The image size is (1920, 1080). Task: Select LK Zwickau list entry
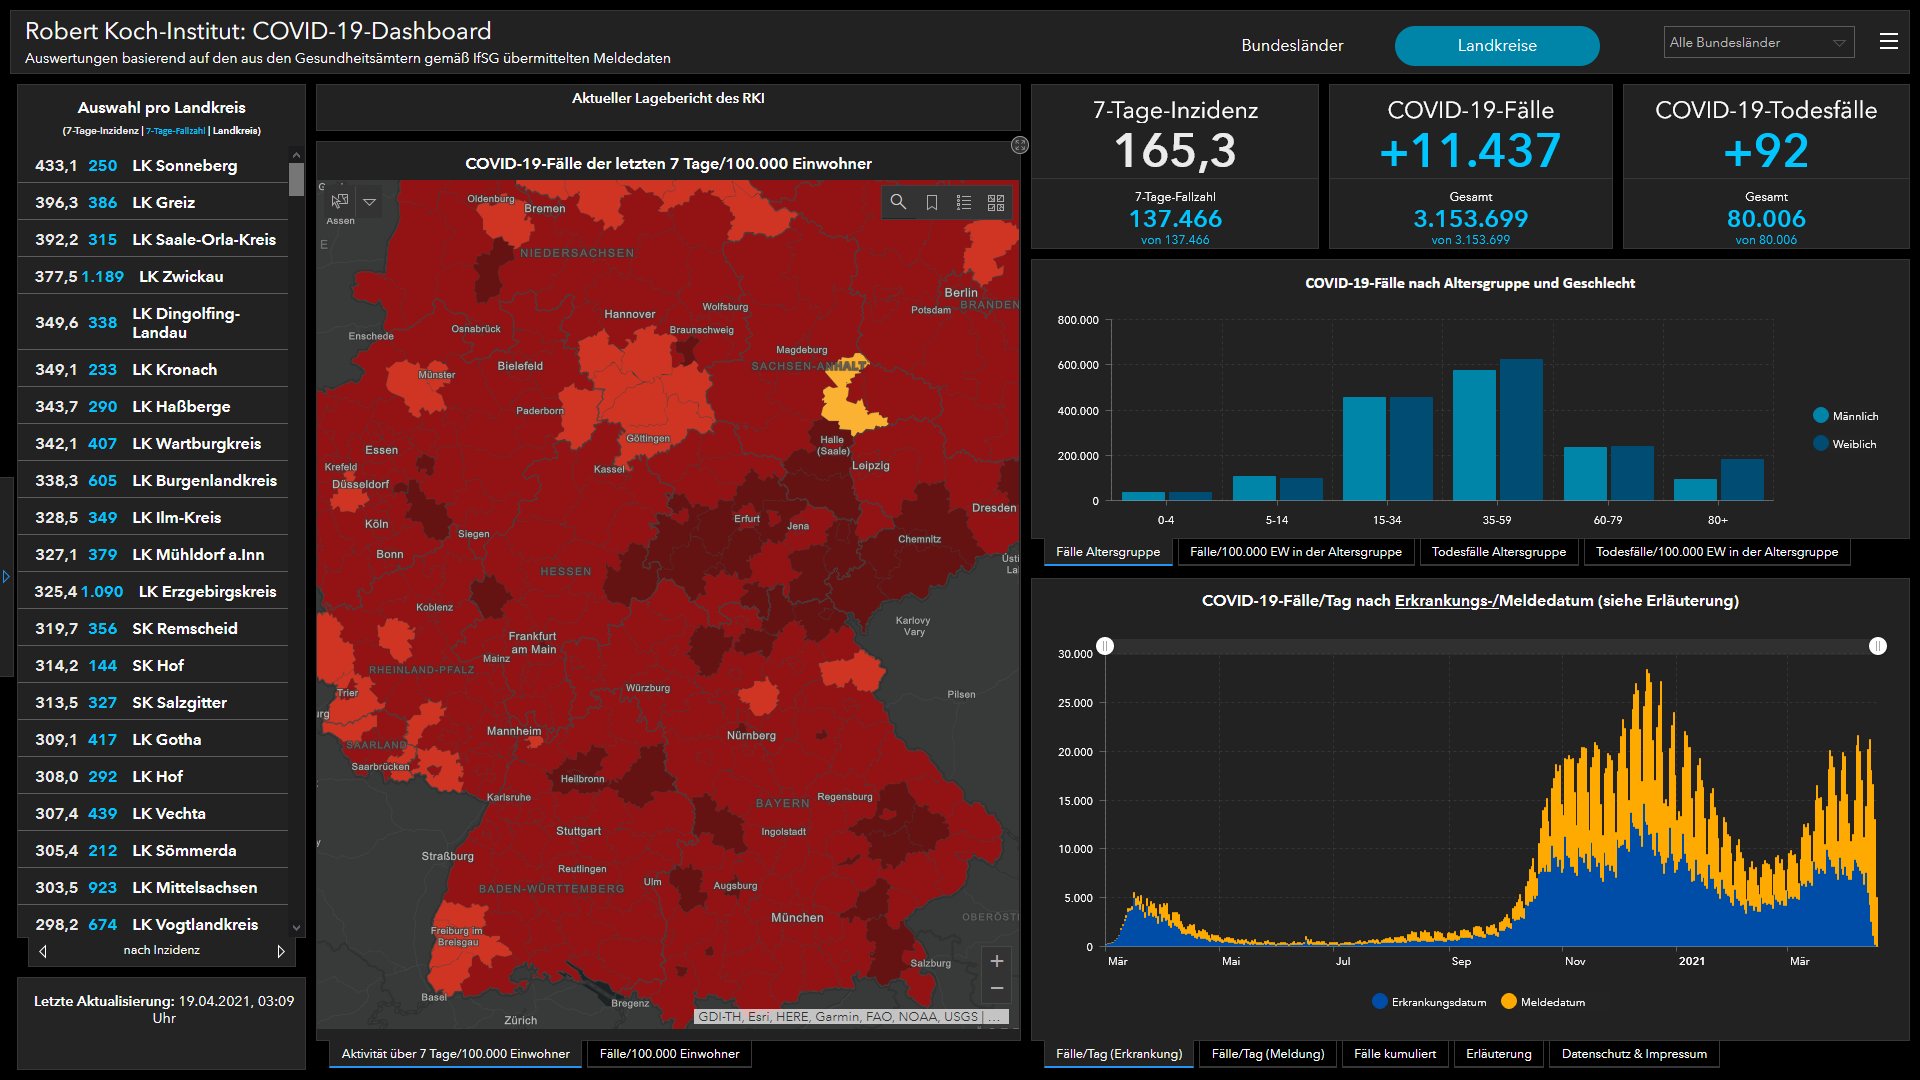pyautogui.click(x=153, y=277)
